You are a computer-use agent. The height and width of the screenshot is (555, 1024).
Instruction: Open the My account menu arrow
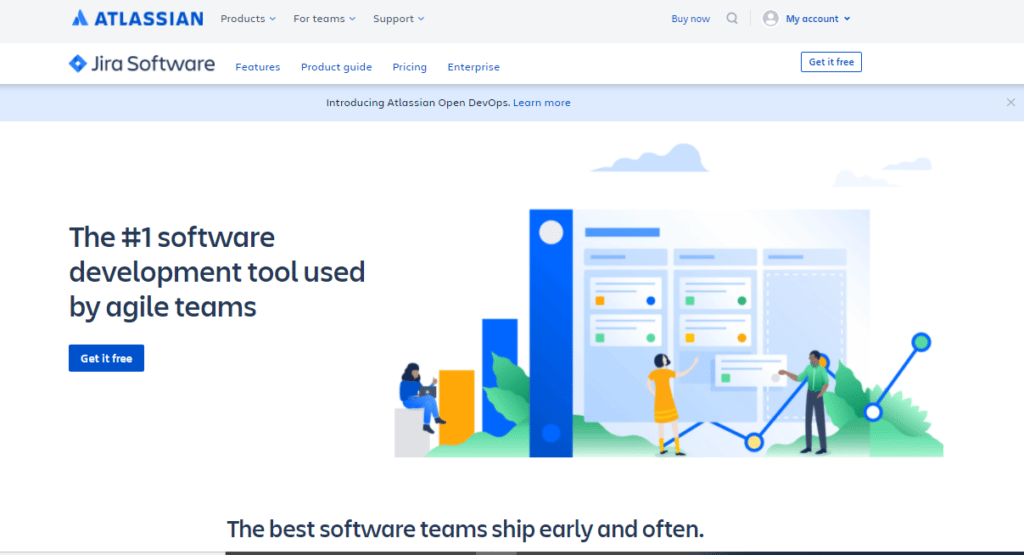pos(847,19)
